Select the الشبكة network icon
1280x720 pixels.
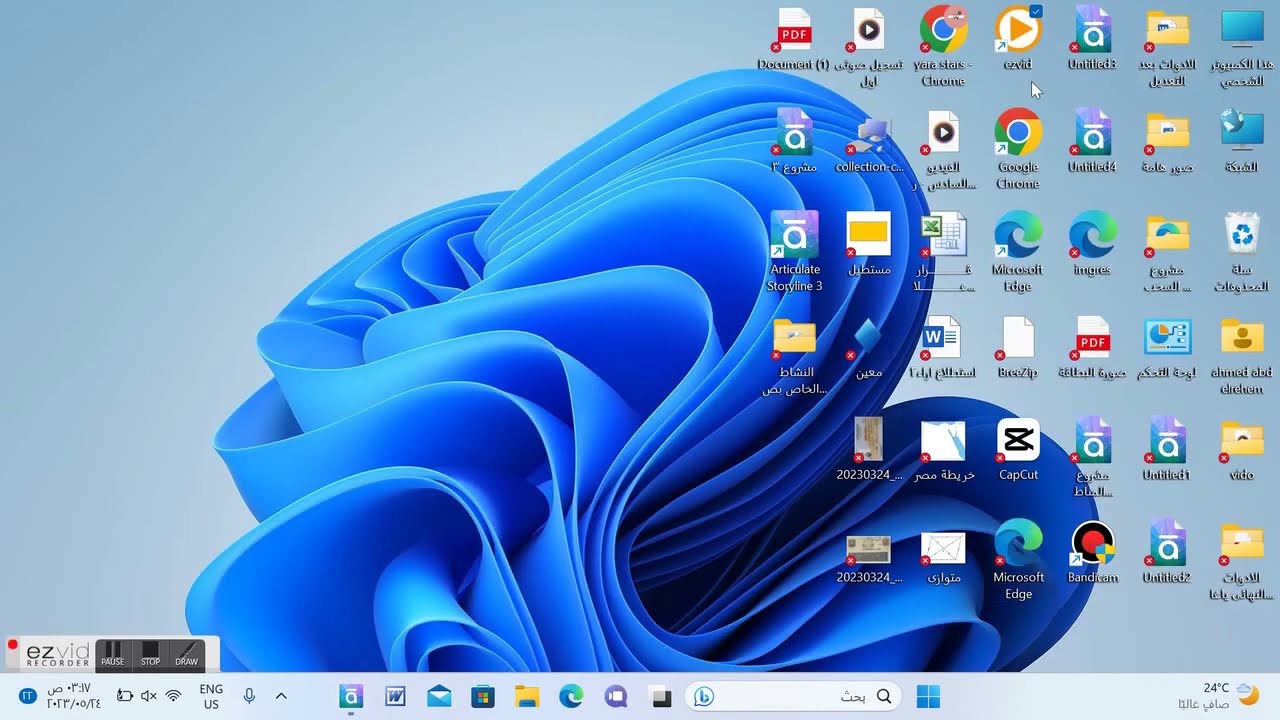(x=1242, y=142)
